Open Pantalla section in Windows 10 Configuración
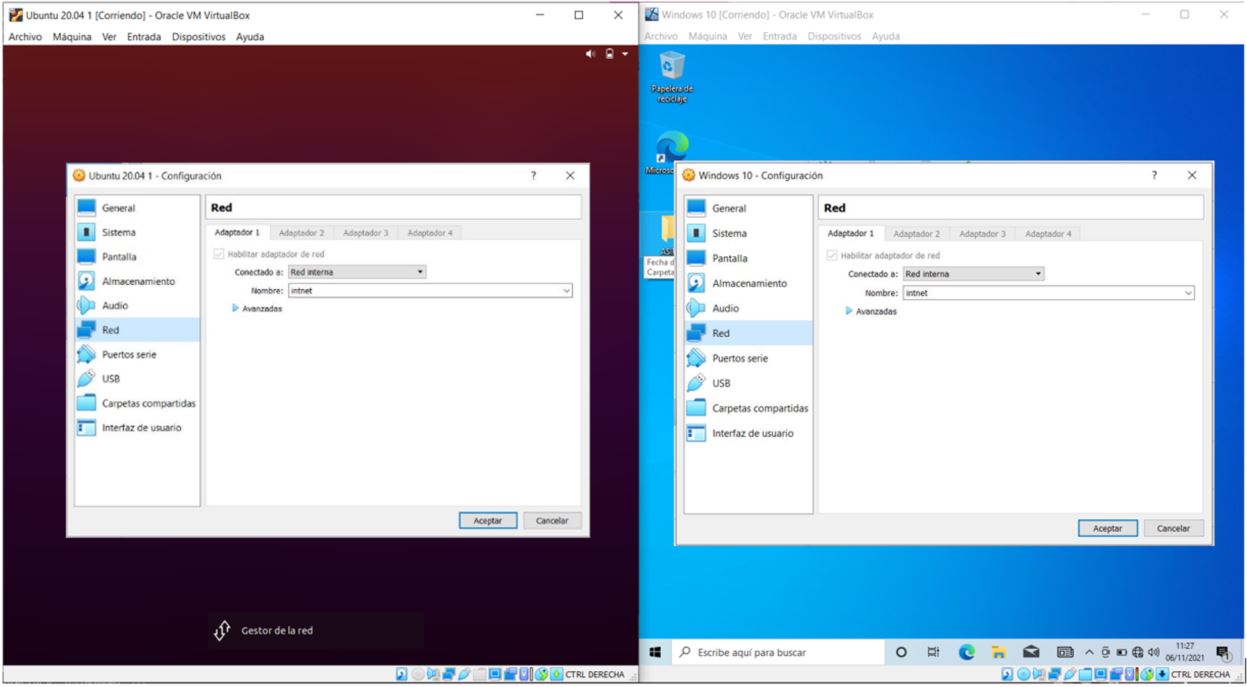 point(748,258)
